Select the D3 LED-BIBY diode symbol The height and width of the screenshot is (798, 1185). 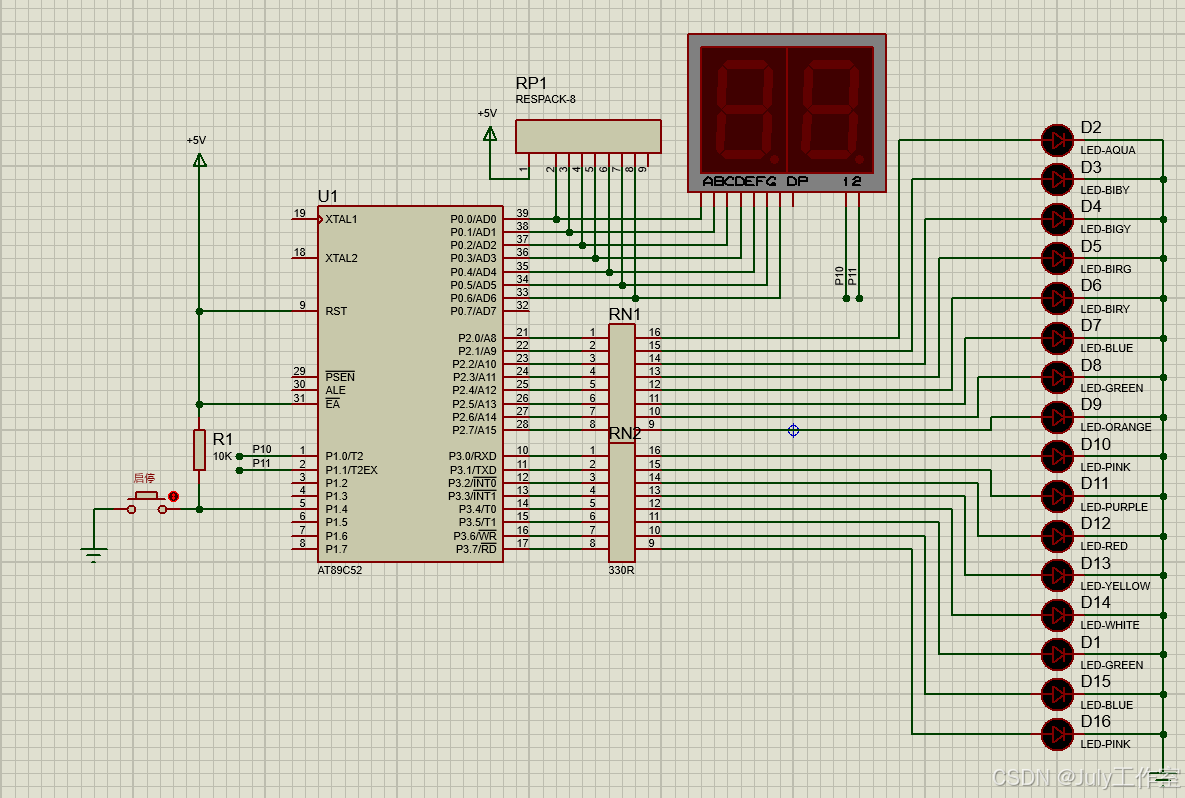[1057, 179]
